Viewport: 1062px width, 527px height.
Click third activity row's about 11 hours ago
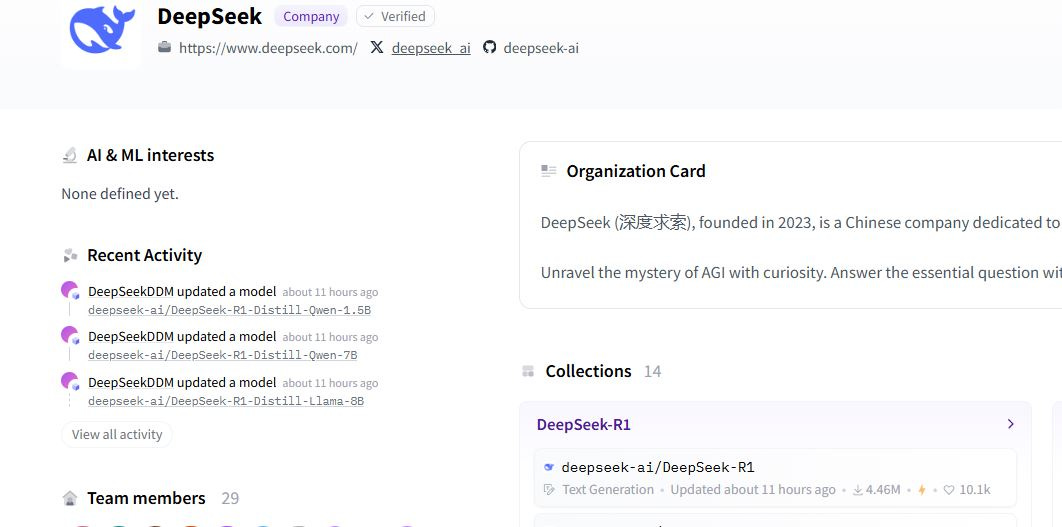[x=330, y=383]
